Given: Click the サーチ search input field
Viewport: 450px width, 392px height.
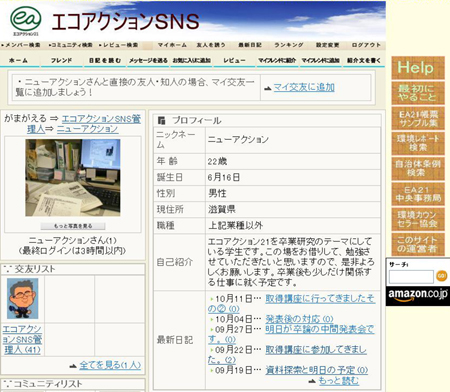Looking at the screenshot, I should (x=411, y=276).
